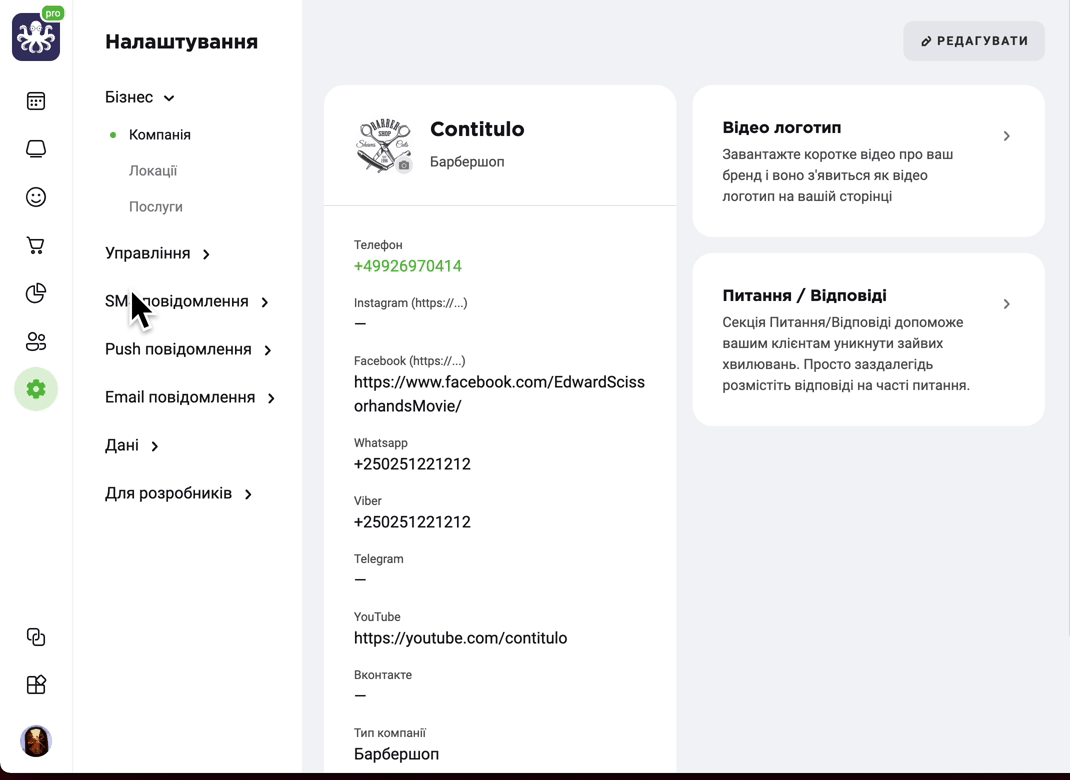The width and height of the screenshot is (1070, 780).
Task: Click Viber number +250251221212
Action: click(412, 522)
